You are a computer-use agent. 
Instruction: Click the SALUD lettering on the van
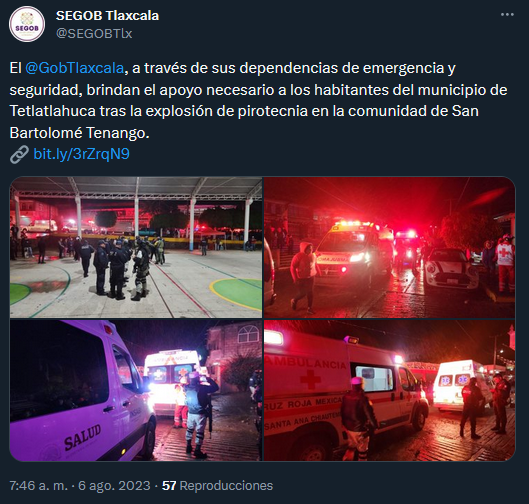(x=83, y=437)
